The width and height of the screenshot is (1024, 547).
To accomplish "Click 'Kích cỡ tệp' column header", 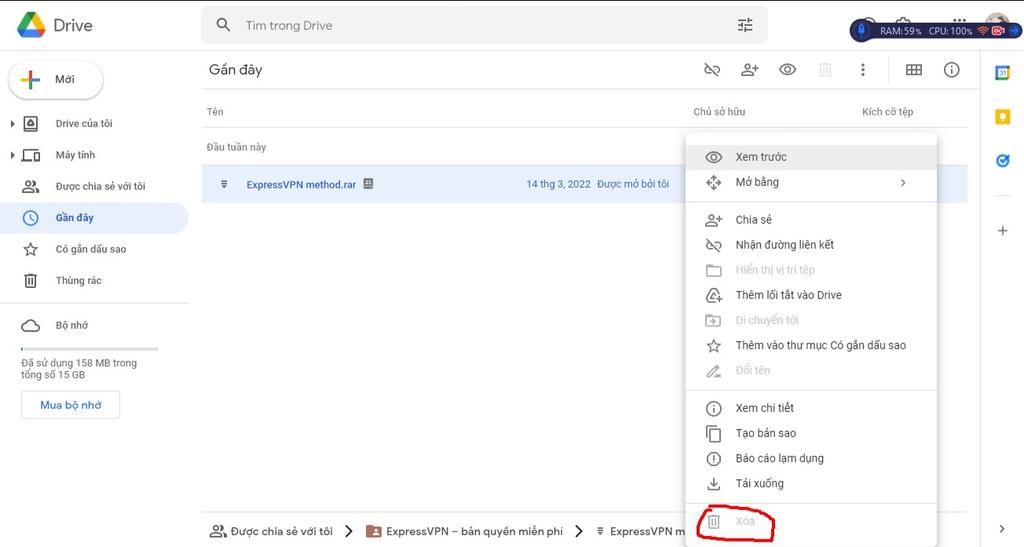I will click(x=888, y=112).
